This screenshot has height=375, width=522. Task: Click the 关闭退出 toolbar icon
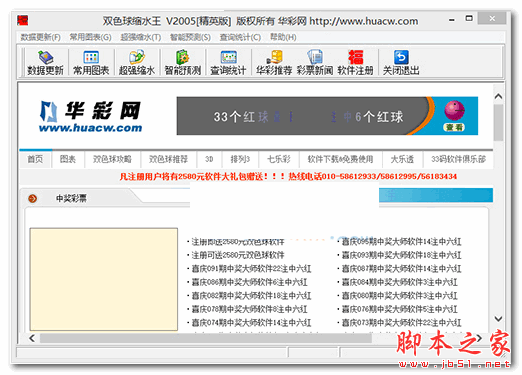(401, 63)
